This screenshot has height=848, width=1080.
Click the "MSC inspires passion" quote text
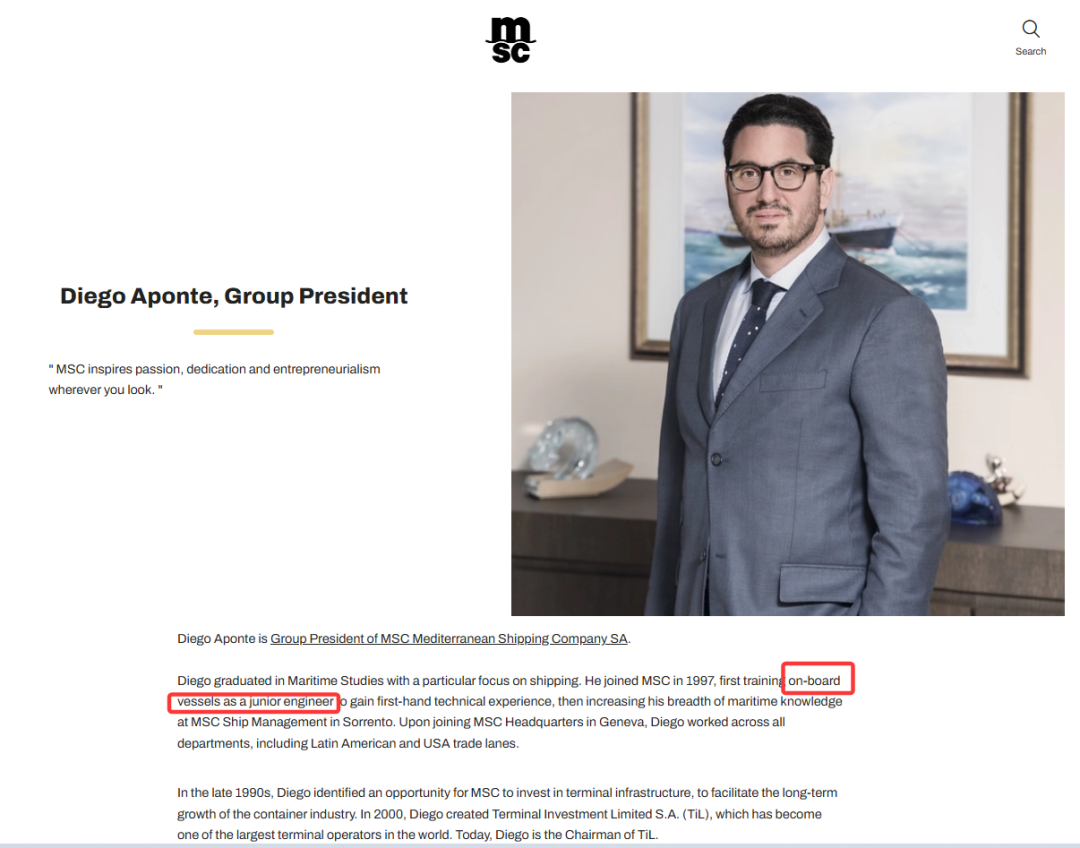click(x=214, y=379)
